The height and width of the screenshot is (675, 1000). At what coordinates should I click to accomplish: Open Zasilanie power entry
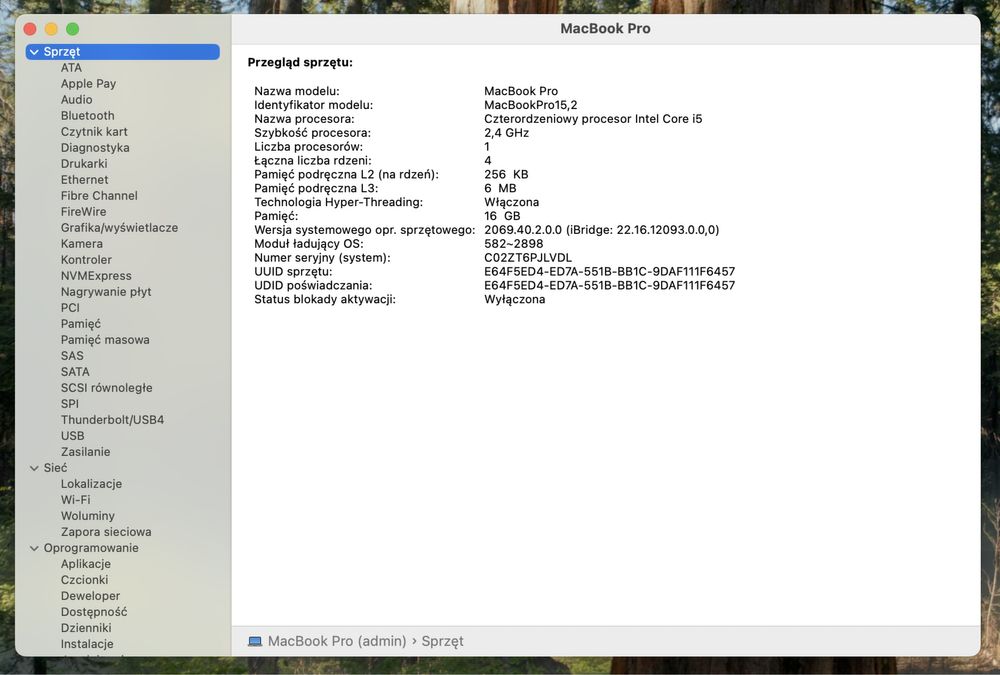(x=85, y=452)
